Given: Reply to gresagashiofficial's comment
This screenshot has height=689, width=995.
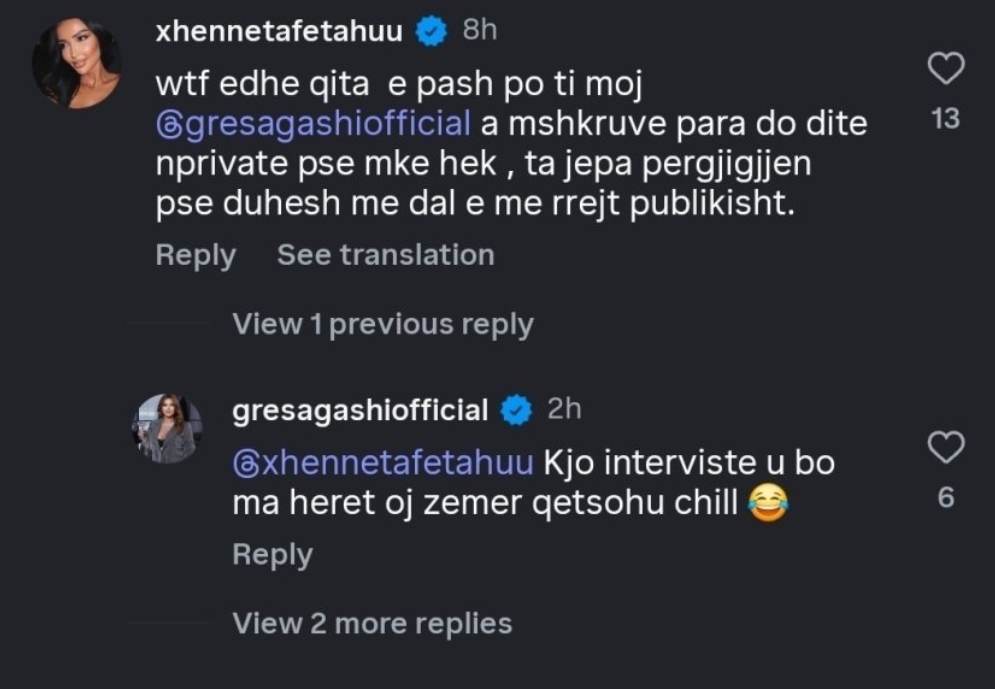Looking at the screenshot, I should click(x=272, y=554).
